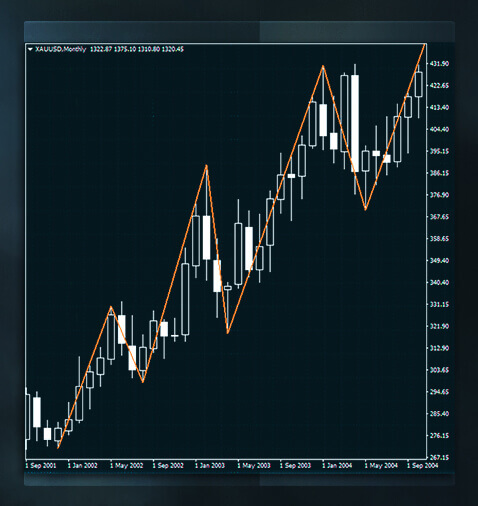Viewport: 478px width, 506px height.
Task: Select the 1 Jan 2003 date label
Action: click(210, 465)
